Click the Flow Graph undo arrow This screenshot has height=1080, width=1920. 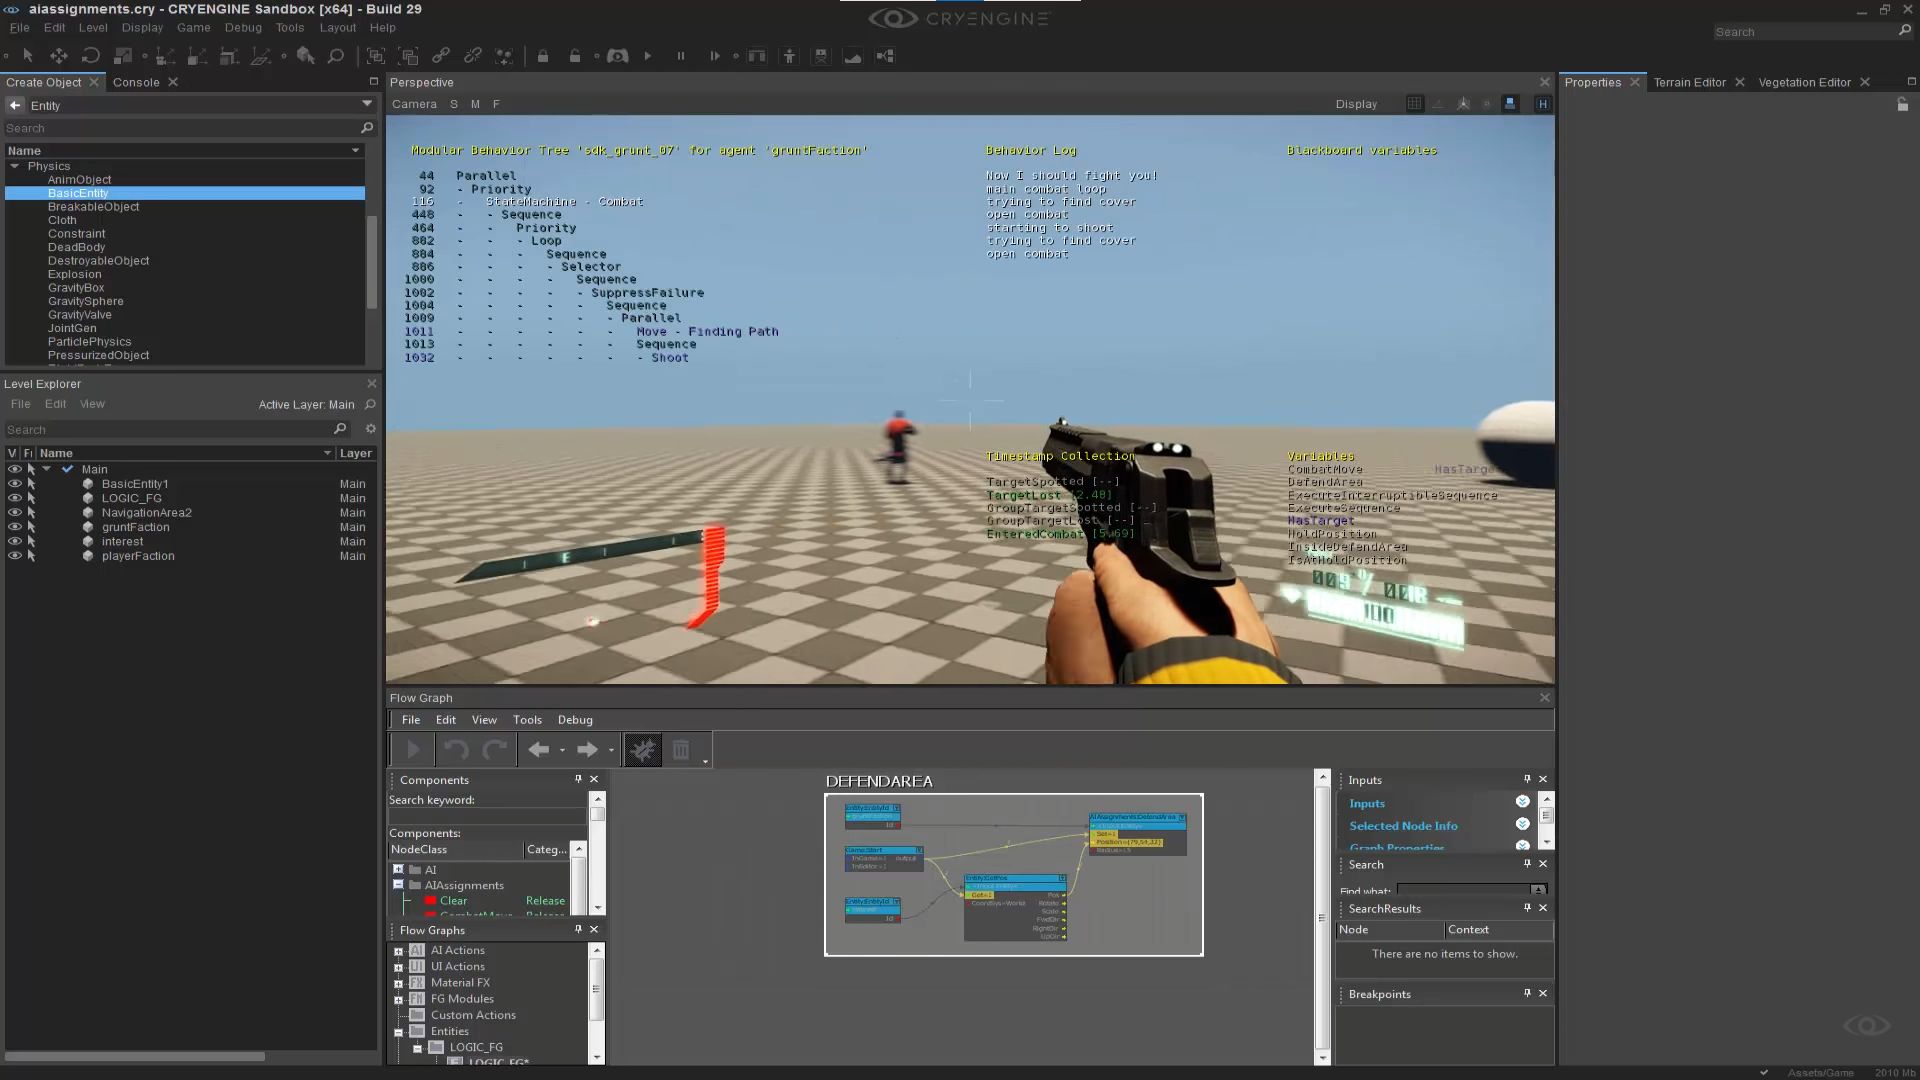[x=456, y=750]
